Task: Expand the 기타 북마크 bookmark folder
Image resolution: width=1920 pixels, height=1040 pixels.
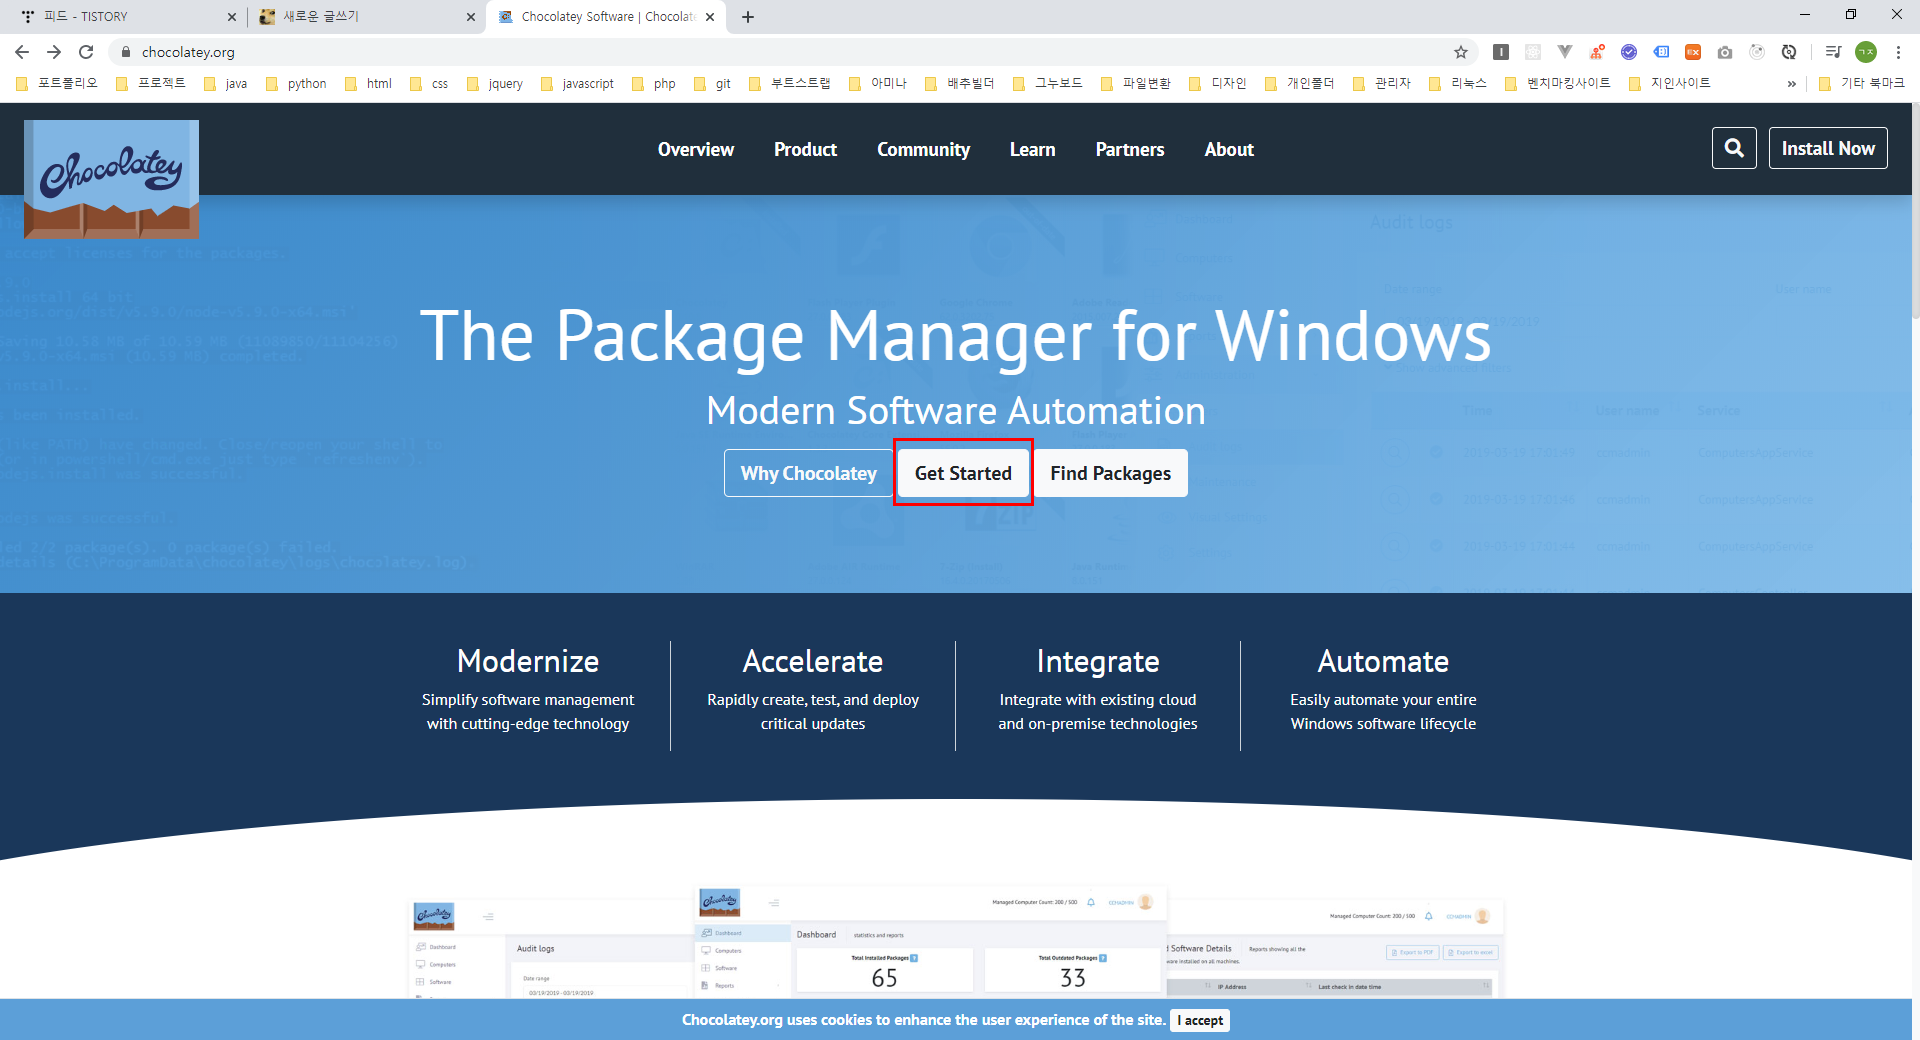Action: tap(1861, 84)
